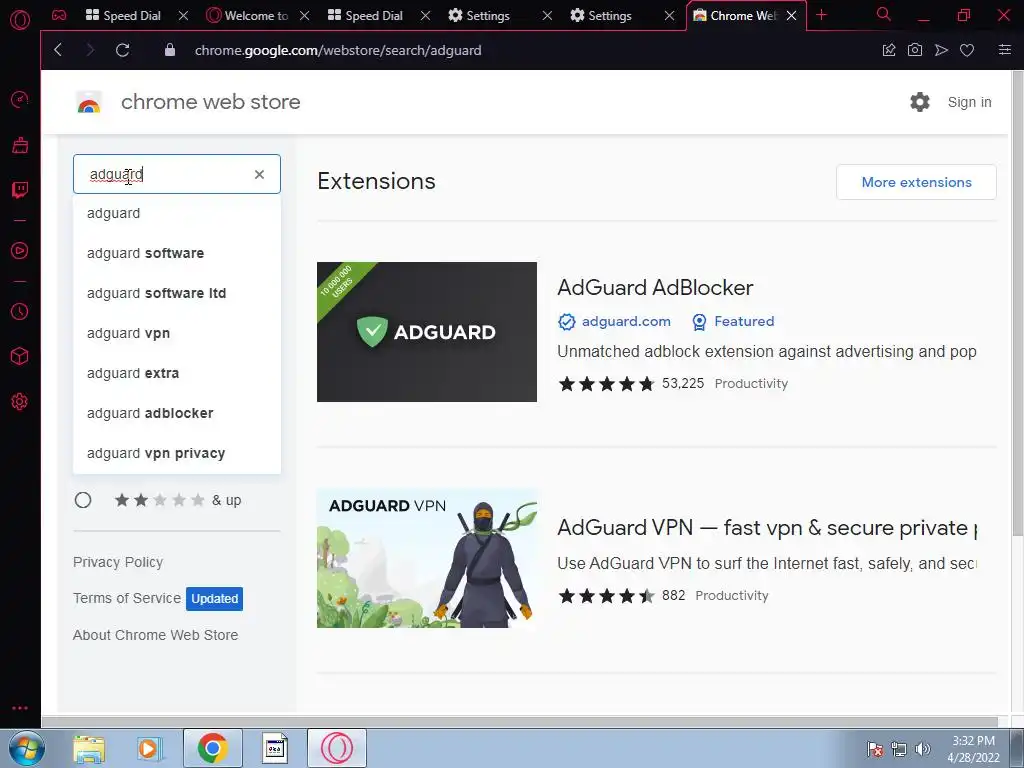The image size is (1024, 768).
Task: Click AdGuard VPN ninja thumbnail
Action: point(426,558)
